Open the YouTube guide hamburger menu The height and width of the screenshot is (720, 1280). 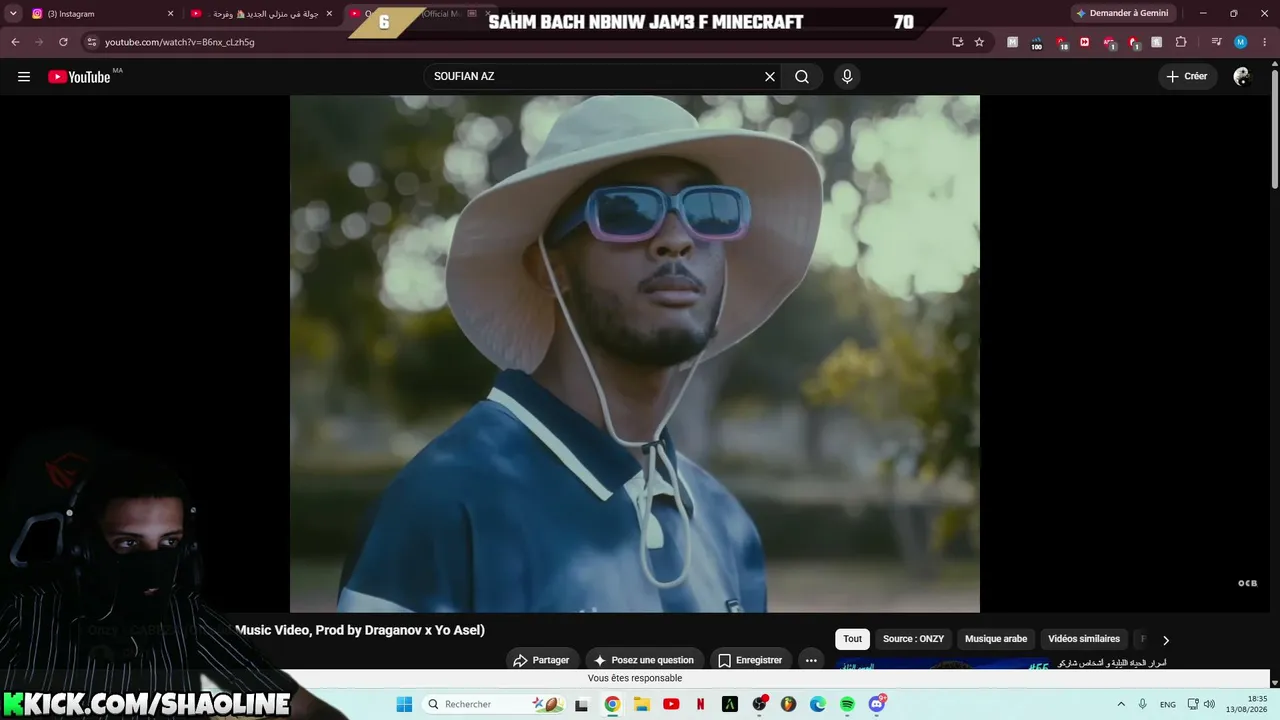click(24, 77)
